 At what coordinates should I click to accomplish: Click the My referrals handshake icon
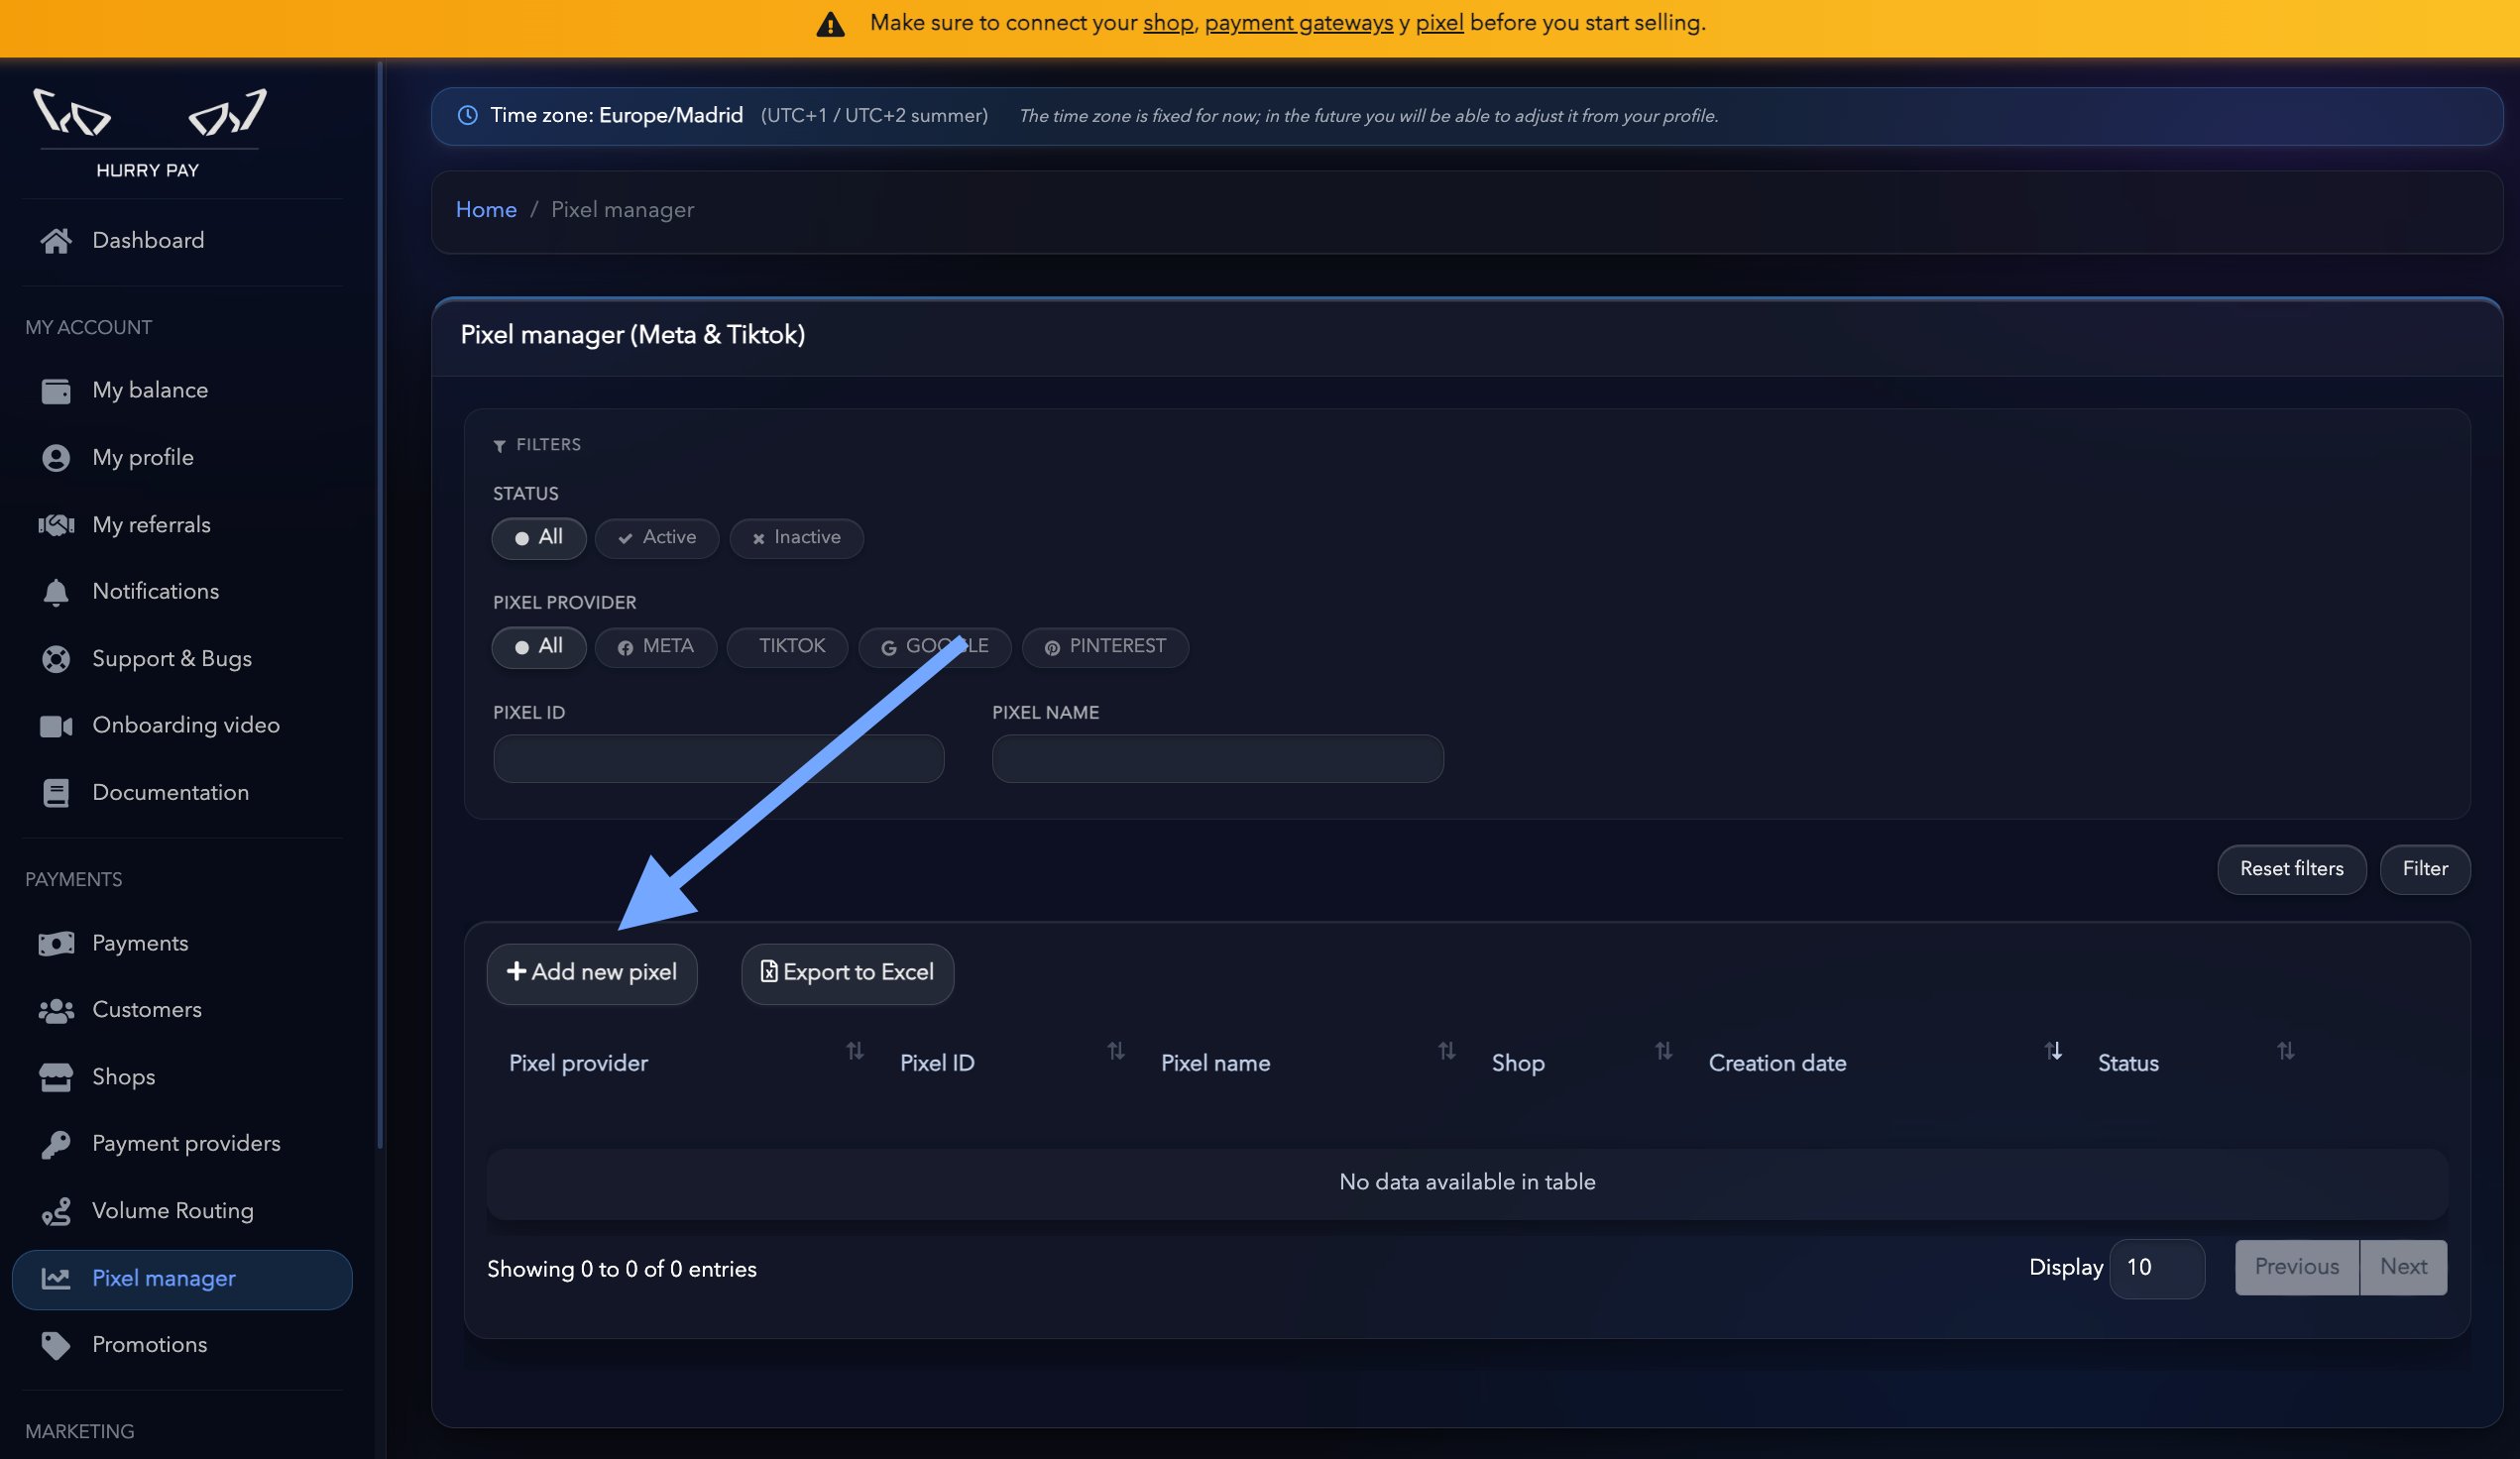click(x=56, y=525)
